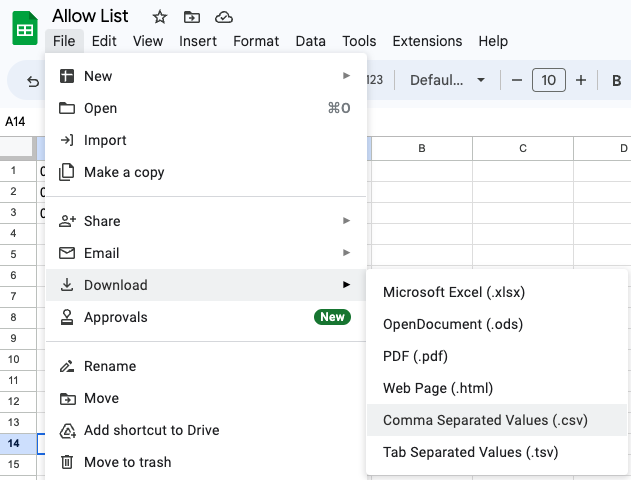The height and width of the screenshot is (480, 631).
Task: Download as Tab Separated Values (.tsv)
Action: [x=497, y=452]
